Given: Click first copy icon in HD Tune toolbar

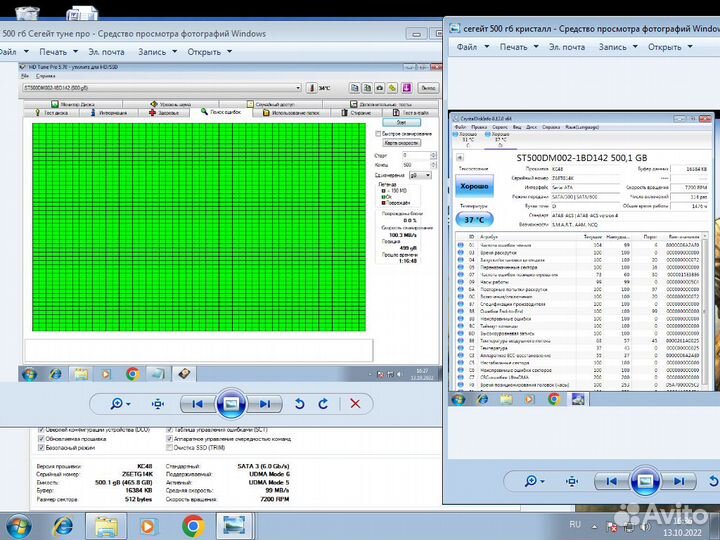Looking at the screenshot, I should pyautogui.click(x=354, y=88).
